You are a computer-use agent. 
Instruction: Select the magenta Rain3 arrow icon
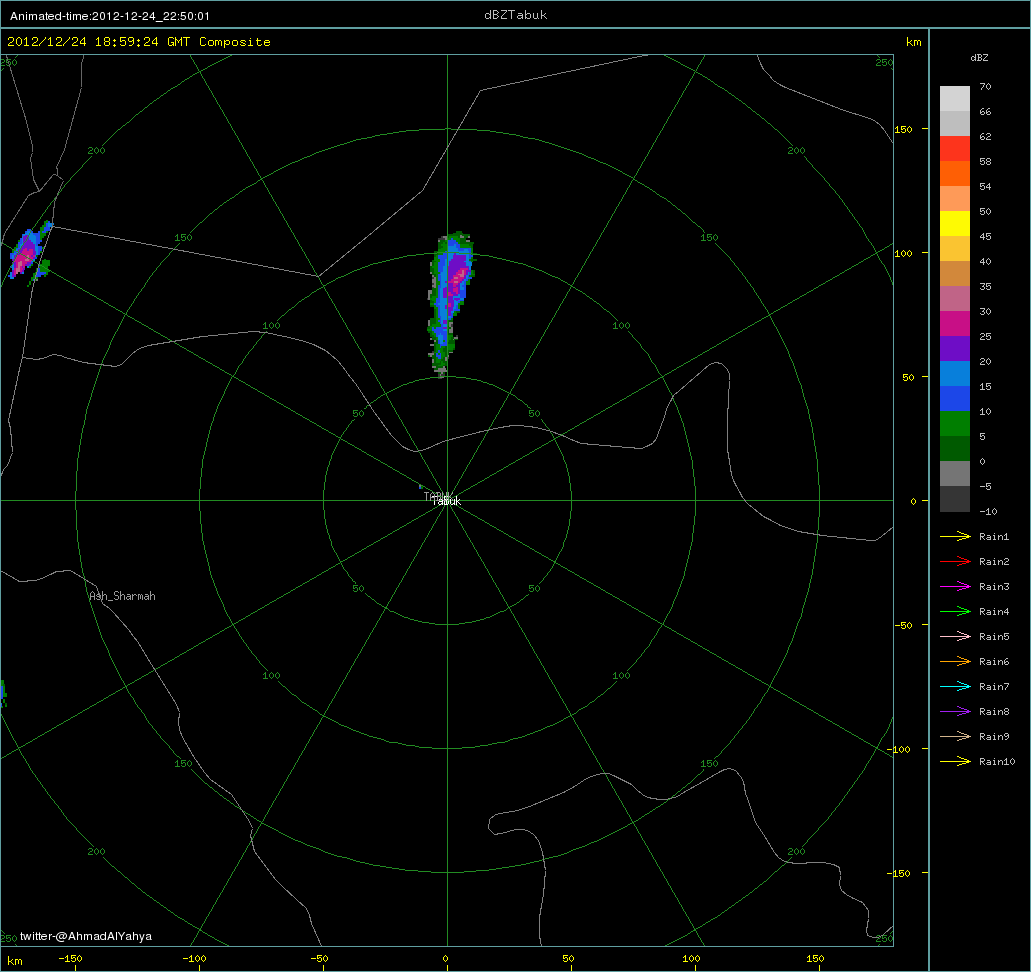[x=955, y=587]
